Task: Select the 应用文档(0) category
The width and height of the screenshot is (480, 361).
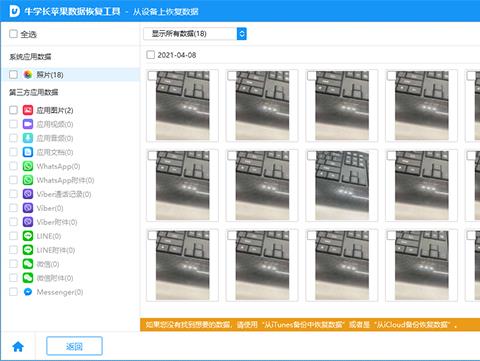Action: pos(55,152)
